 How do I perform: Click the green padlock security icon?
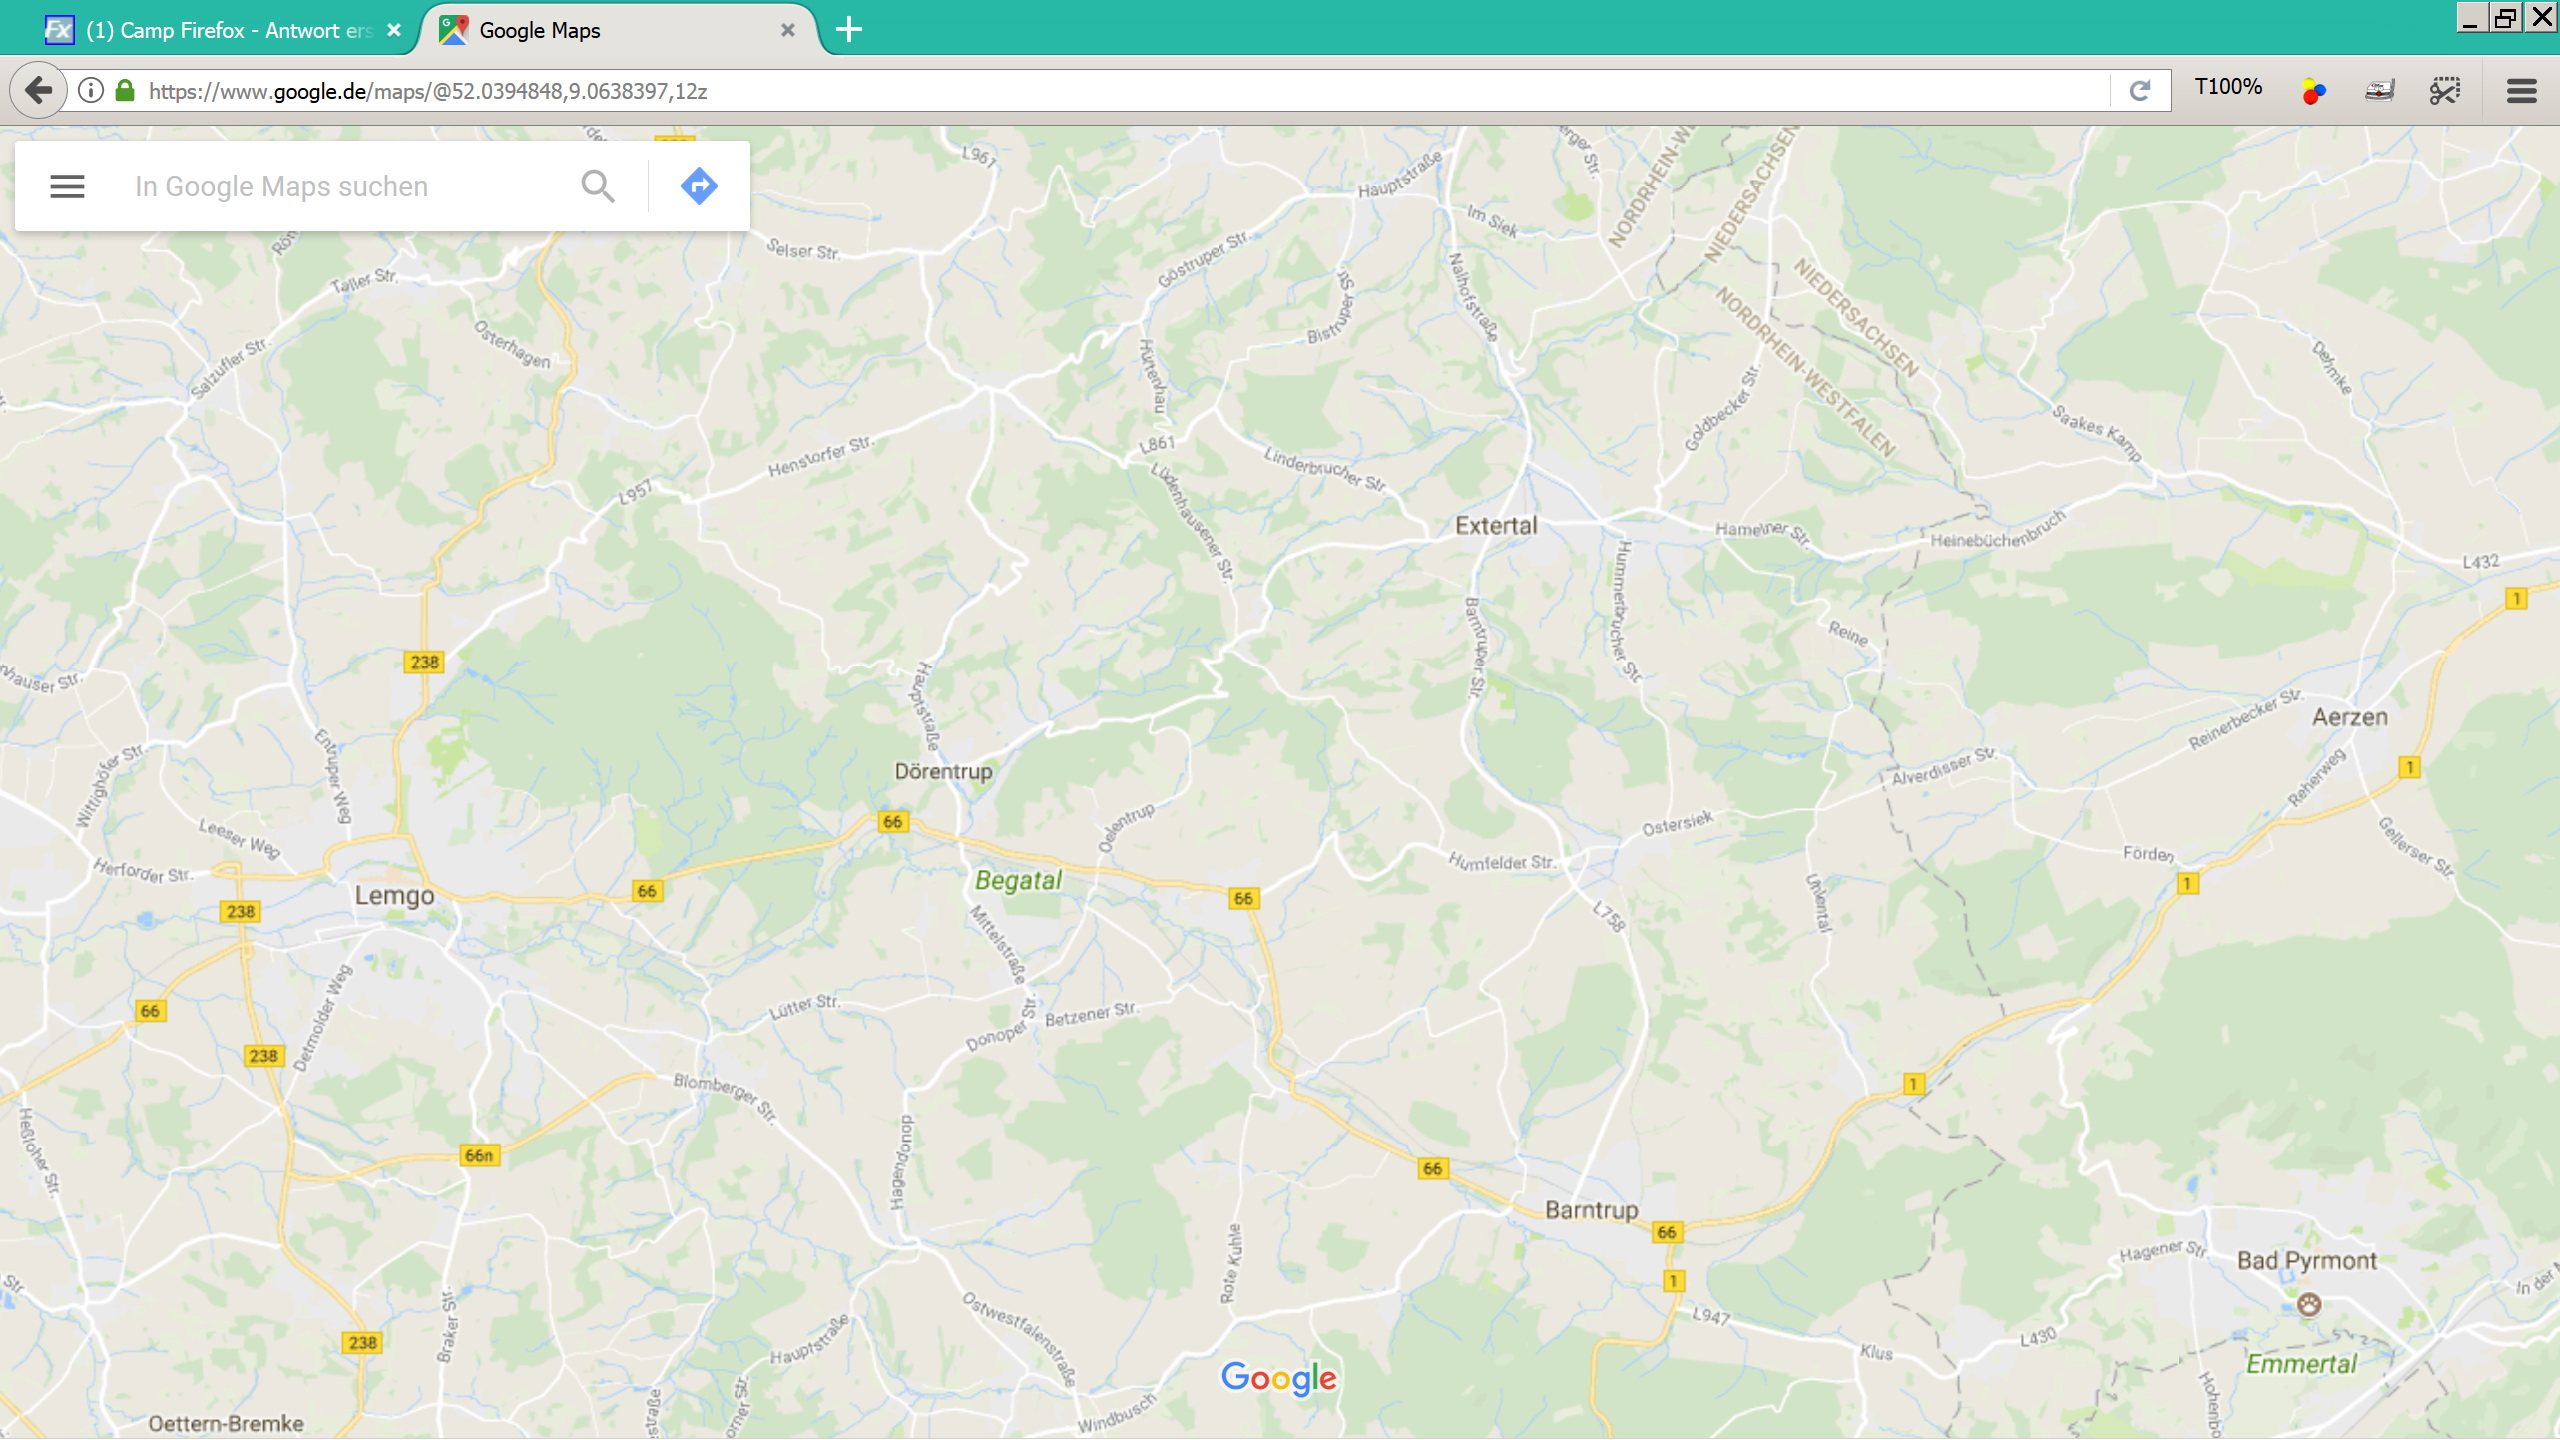125,91
